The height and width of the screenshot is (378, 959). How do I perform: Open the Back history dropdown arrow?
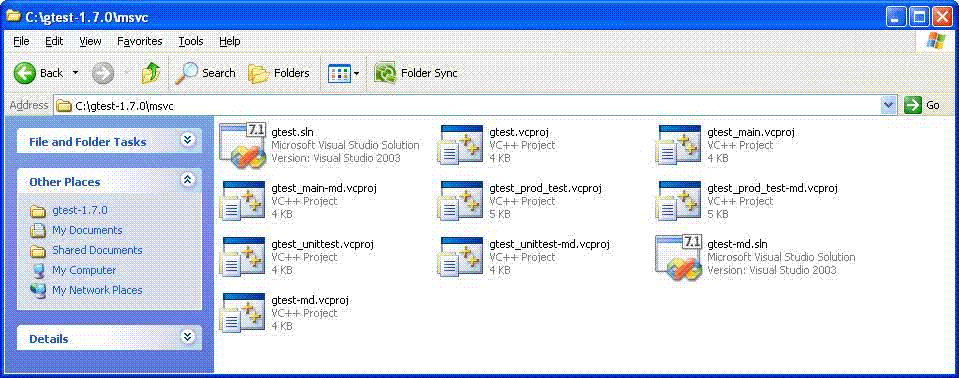coord(75,73)
